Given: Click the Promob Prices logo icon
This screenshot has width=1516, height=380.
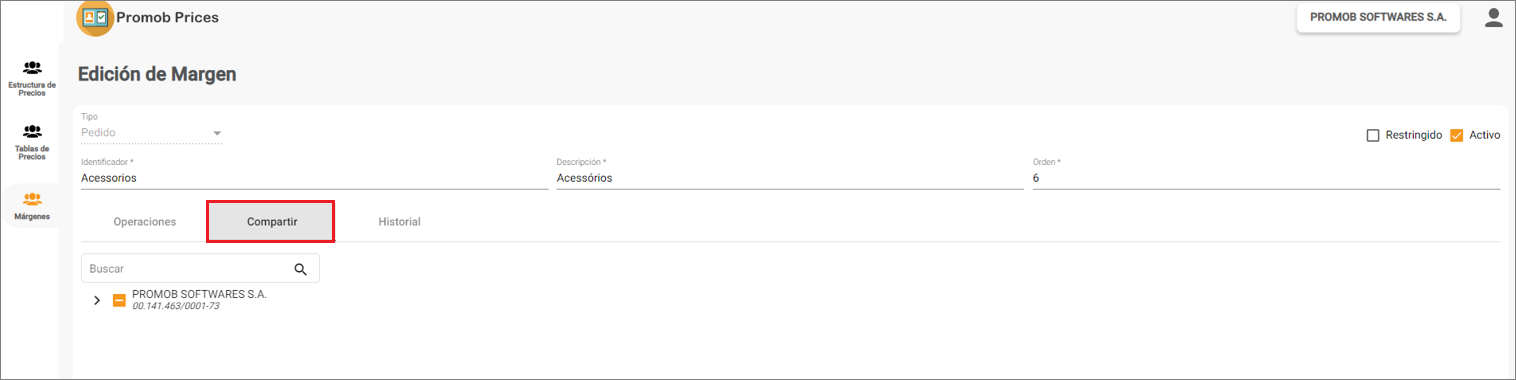Looking at the screenshot, I should [x=95, y=17].
